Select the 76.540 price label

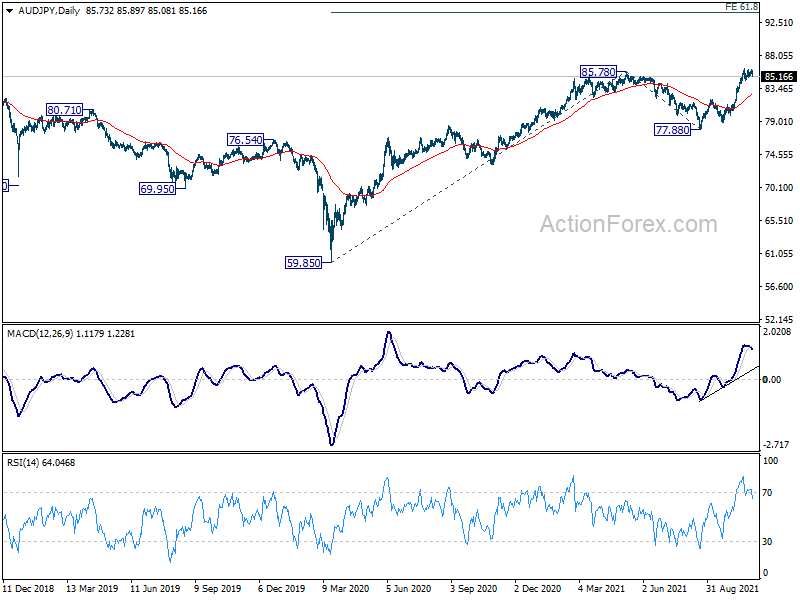point(245,141)
